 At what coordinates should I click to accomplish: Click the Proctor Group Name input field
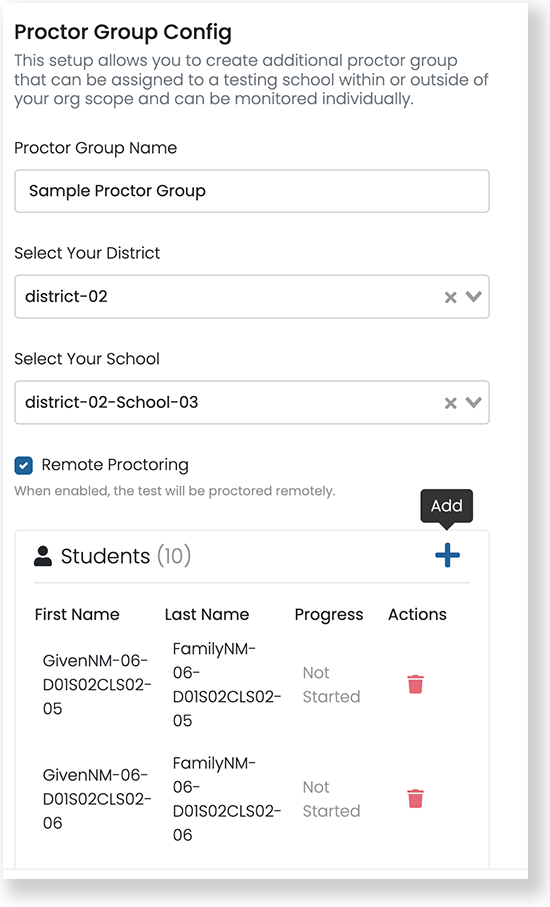click(252, 191)
